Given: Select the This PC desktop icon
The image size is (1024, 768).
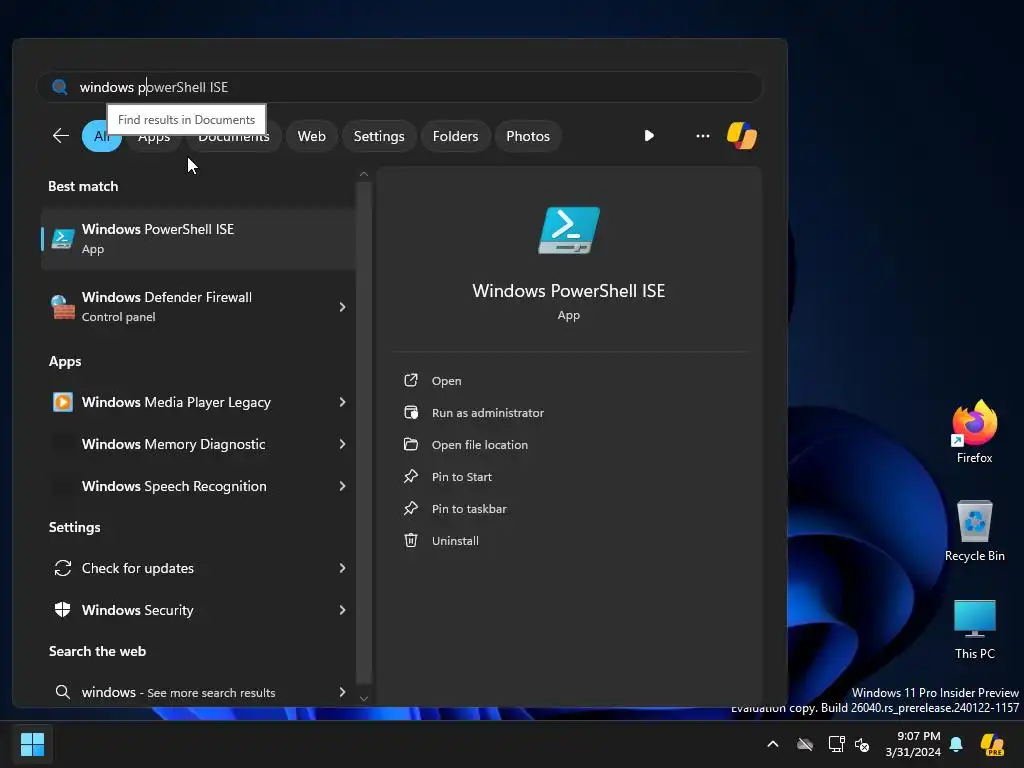Looking at the screenshot, I should tap(974, 629).
